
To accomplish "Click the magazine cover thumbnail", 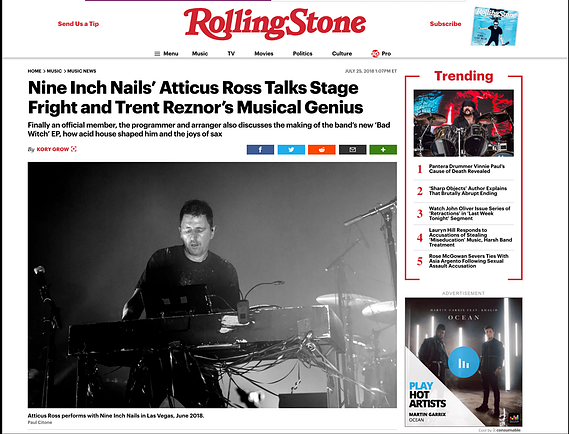I will (x=495, y=26).
